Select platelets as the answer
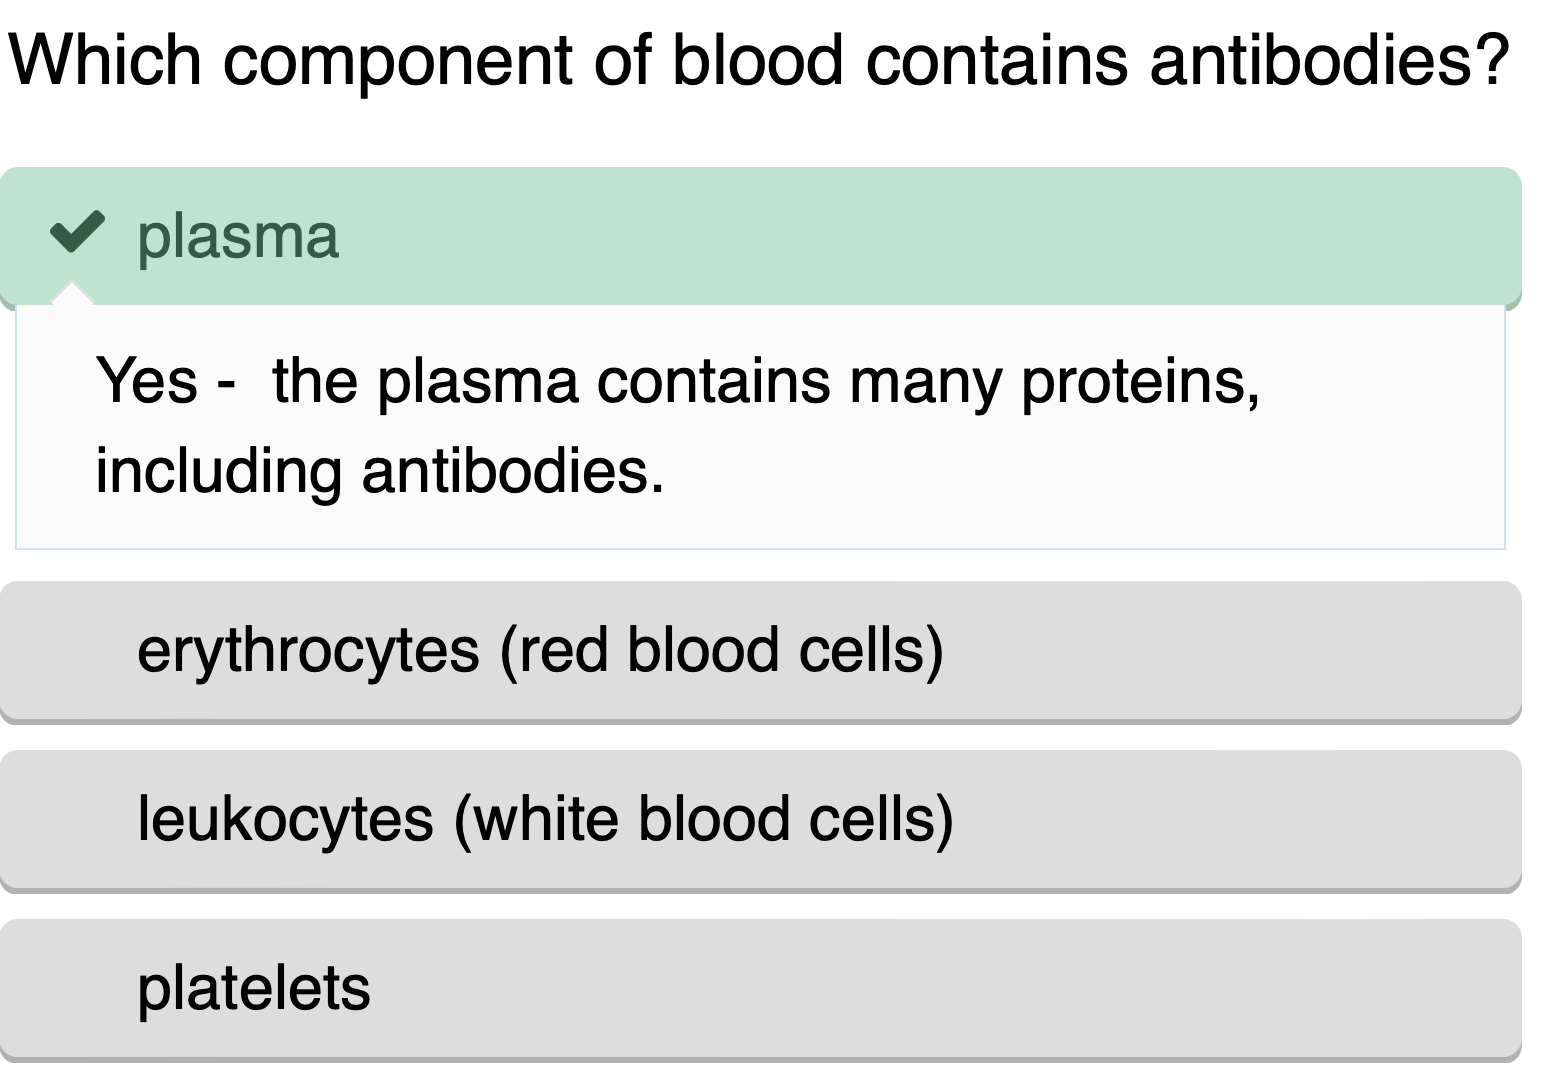1550x1090 pixels. (x=760, y=988)
